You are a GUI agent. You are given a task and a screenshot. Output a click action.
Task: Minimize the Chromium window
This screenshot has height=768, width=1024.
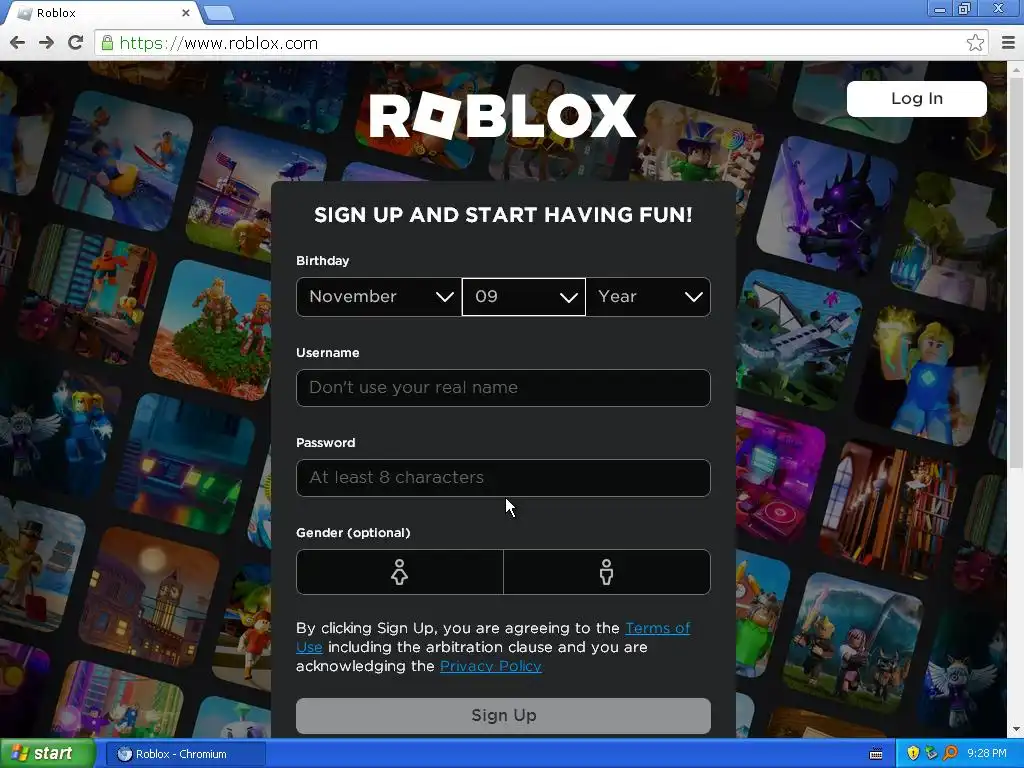click(x=940, y=9)
